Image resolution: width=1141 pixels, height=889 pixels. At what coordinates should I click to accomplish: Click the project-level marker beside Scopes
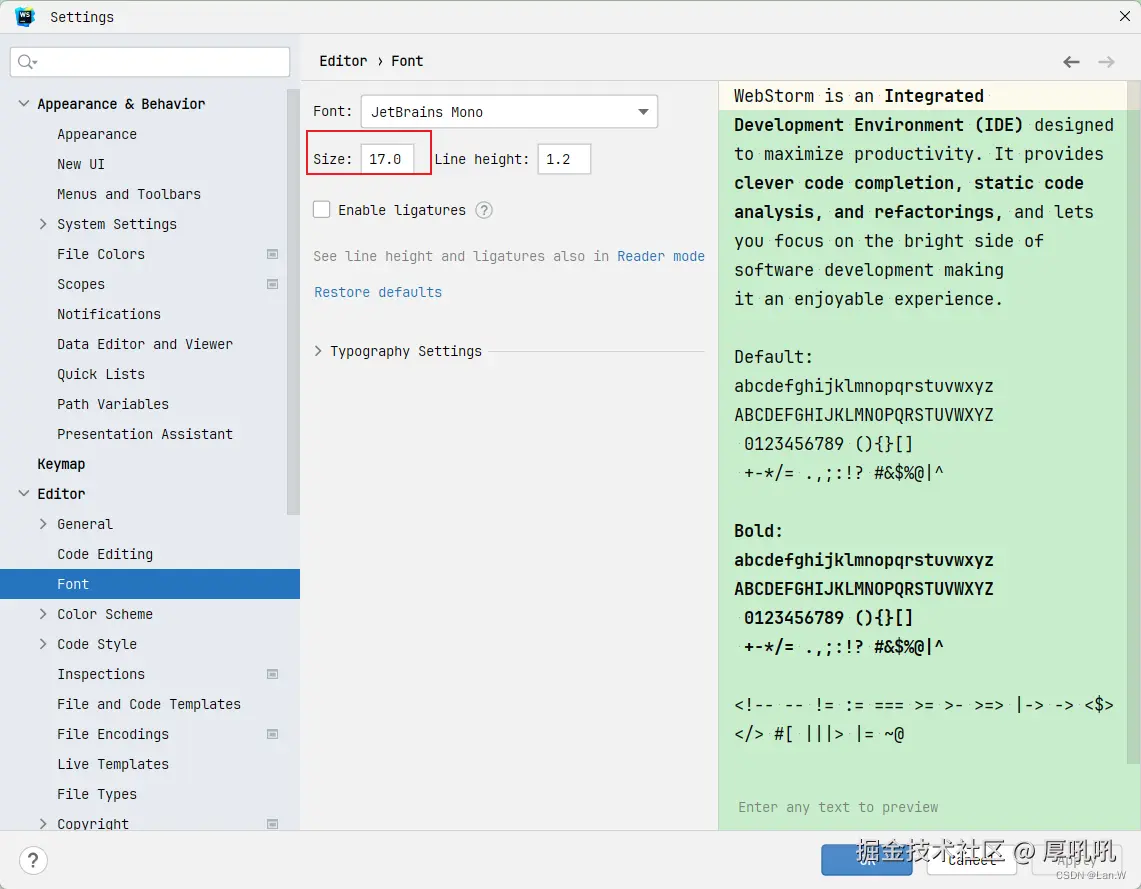(273, 284)
